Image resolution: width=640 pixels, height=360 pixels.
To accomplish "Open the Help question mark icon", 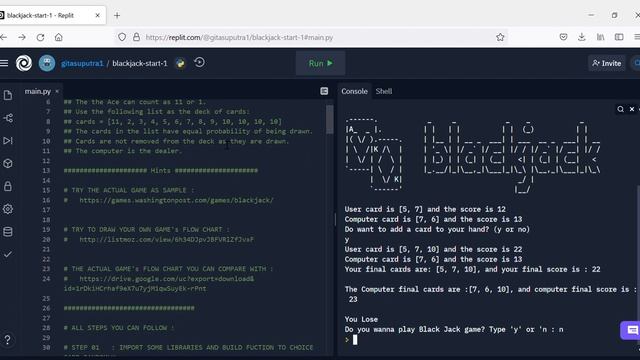I will tap(8, 340).
